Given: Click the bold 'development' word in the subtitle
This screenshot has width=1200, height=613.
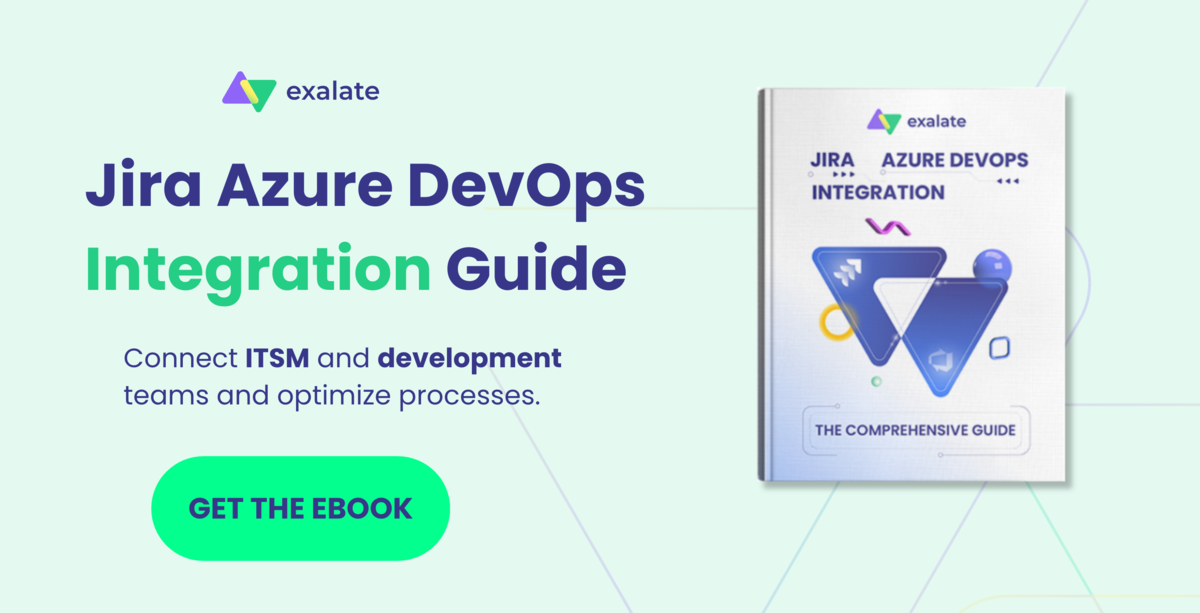Looking at the screenshot, I should (469, 358).
